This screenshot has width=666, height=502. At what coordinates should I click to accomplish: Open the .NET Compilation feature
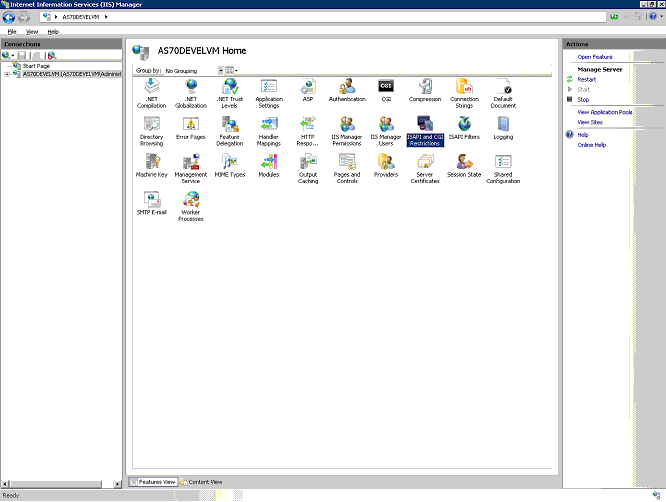[152, 94]
